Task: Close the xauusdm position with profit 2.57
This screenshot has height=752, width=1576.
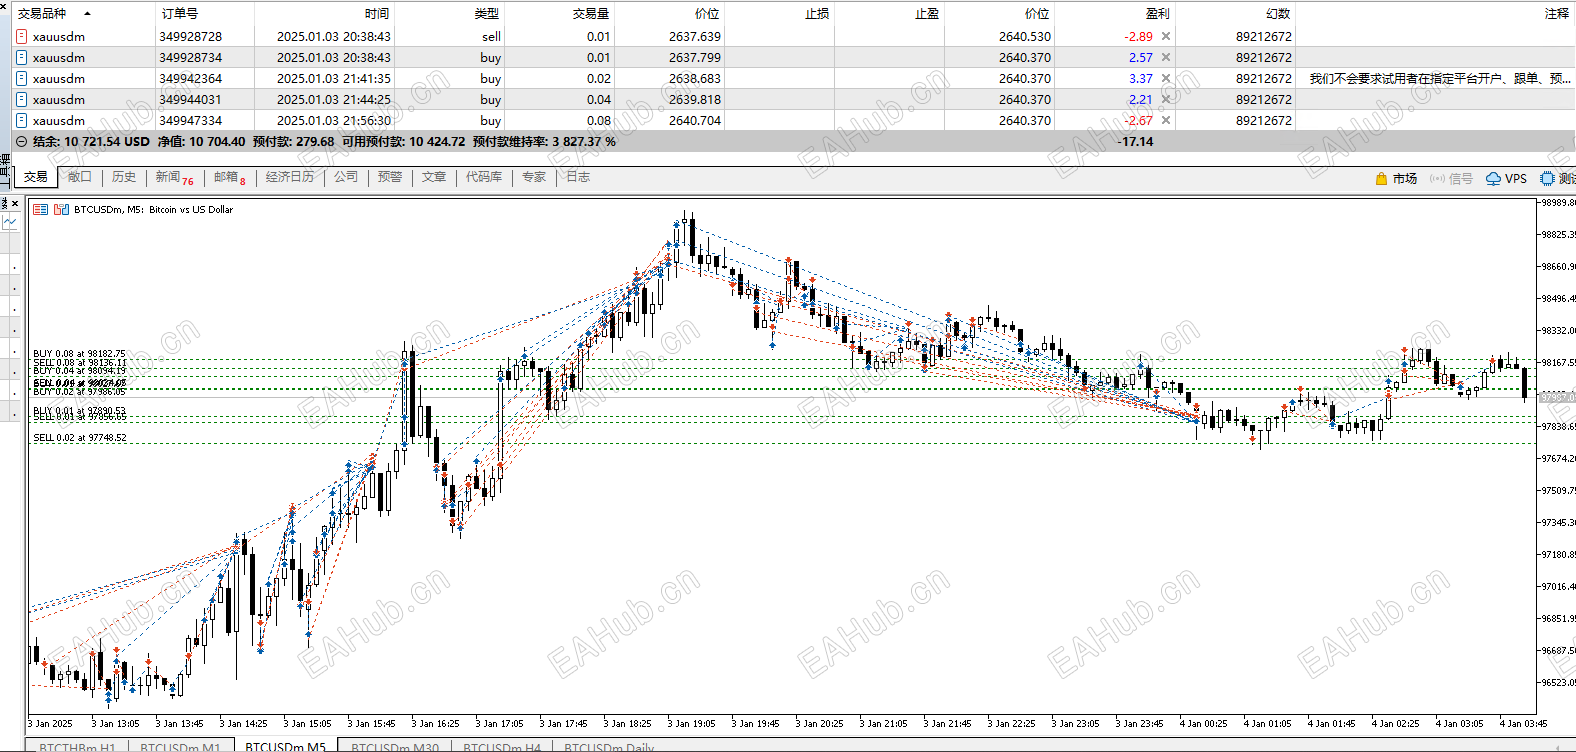Action: [x=1166, y=58]
